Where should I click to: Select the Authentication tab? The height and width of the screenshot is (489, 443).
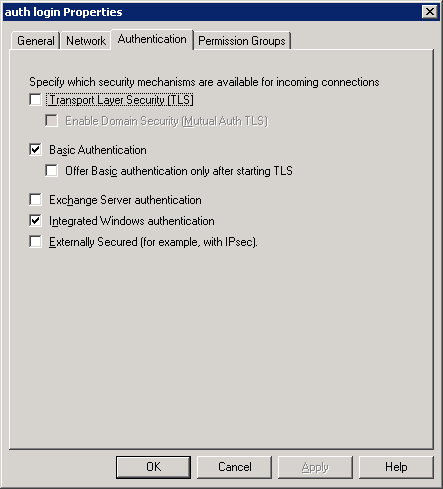pos(152,39)
